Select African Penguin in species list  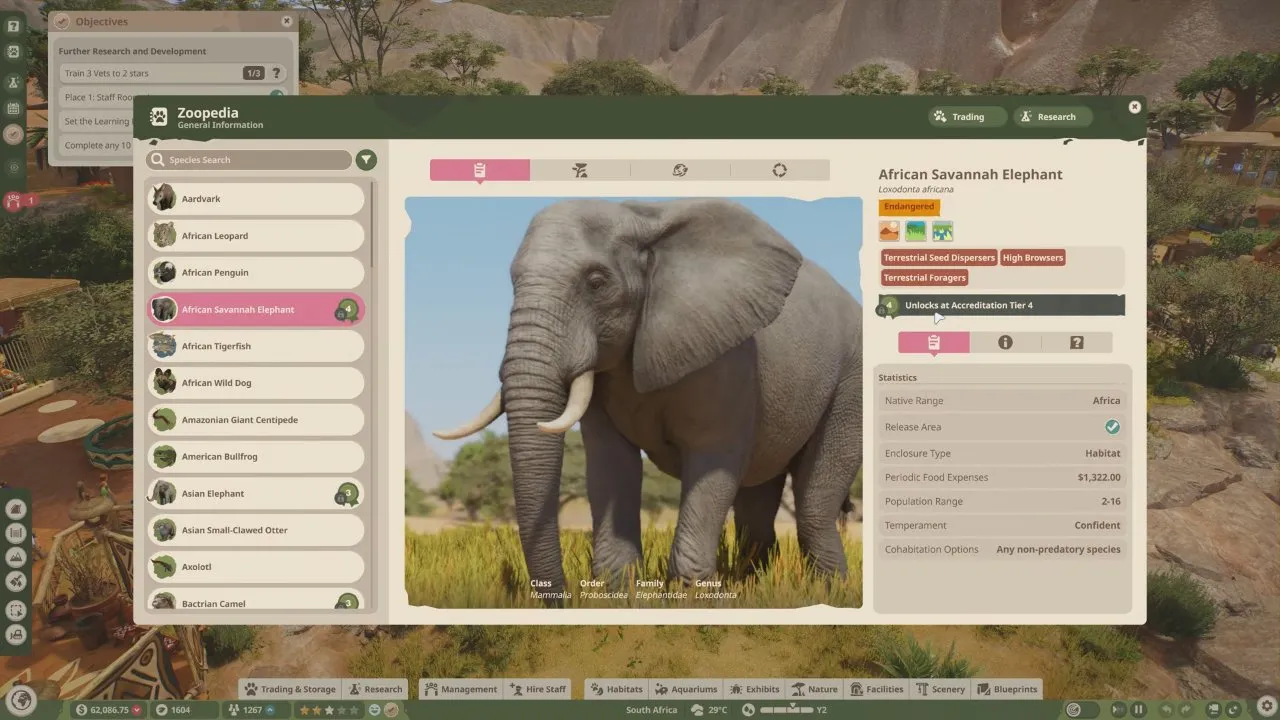pyautogui.click(x=257, y=273)
